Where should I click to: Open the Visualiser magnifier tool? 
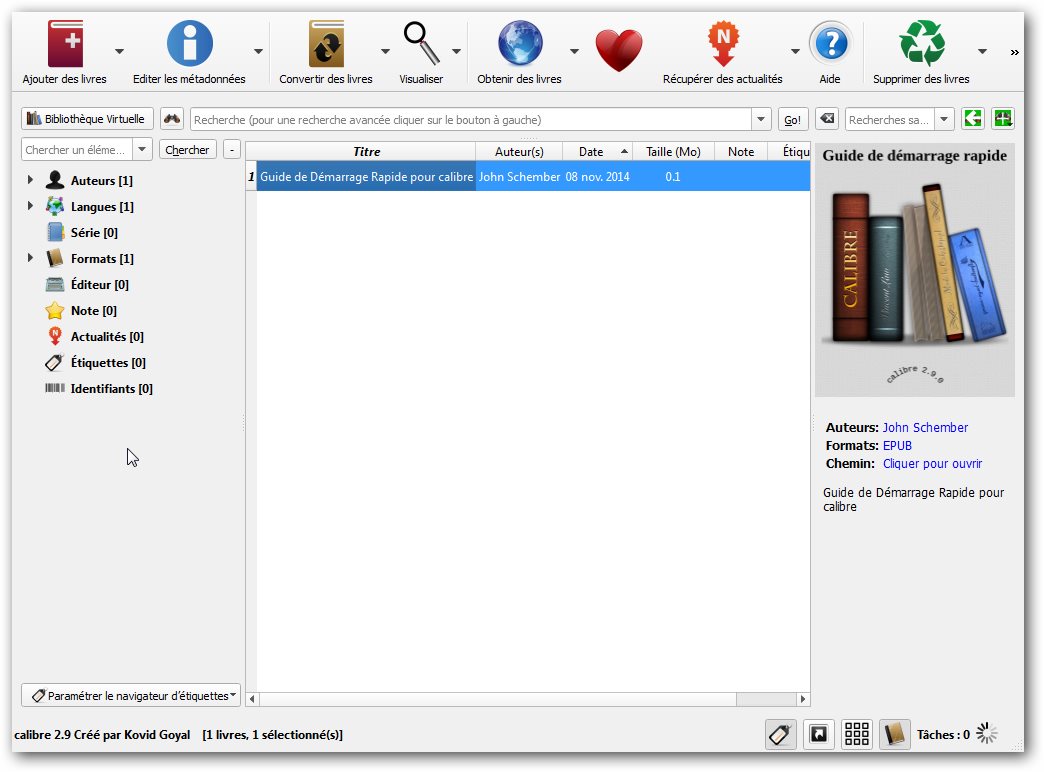(x=421, y=45)
